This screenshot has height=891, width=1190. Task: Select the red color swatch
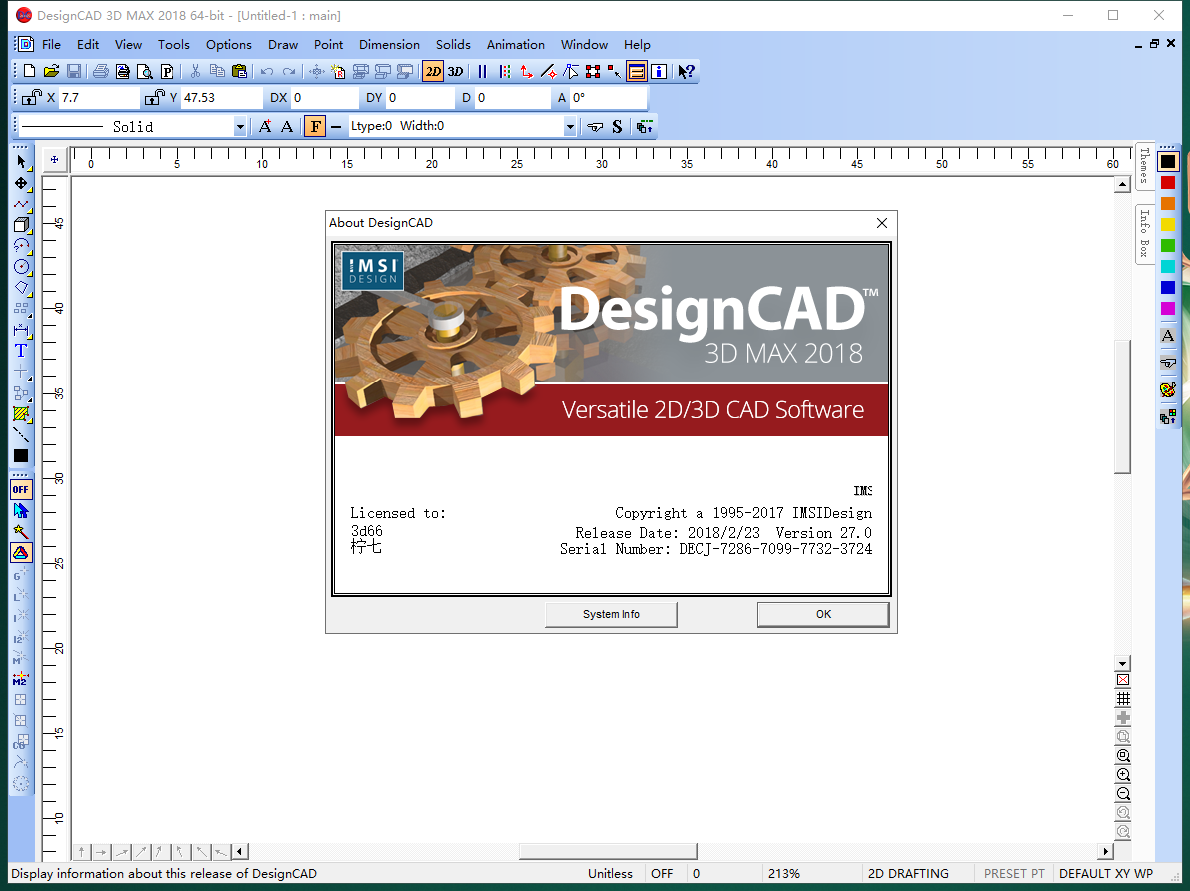pyautogui.click(x=1168, y=182)
